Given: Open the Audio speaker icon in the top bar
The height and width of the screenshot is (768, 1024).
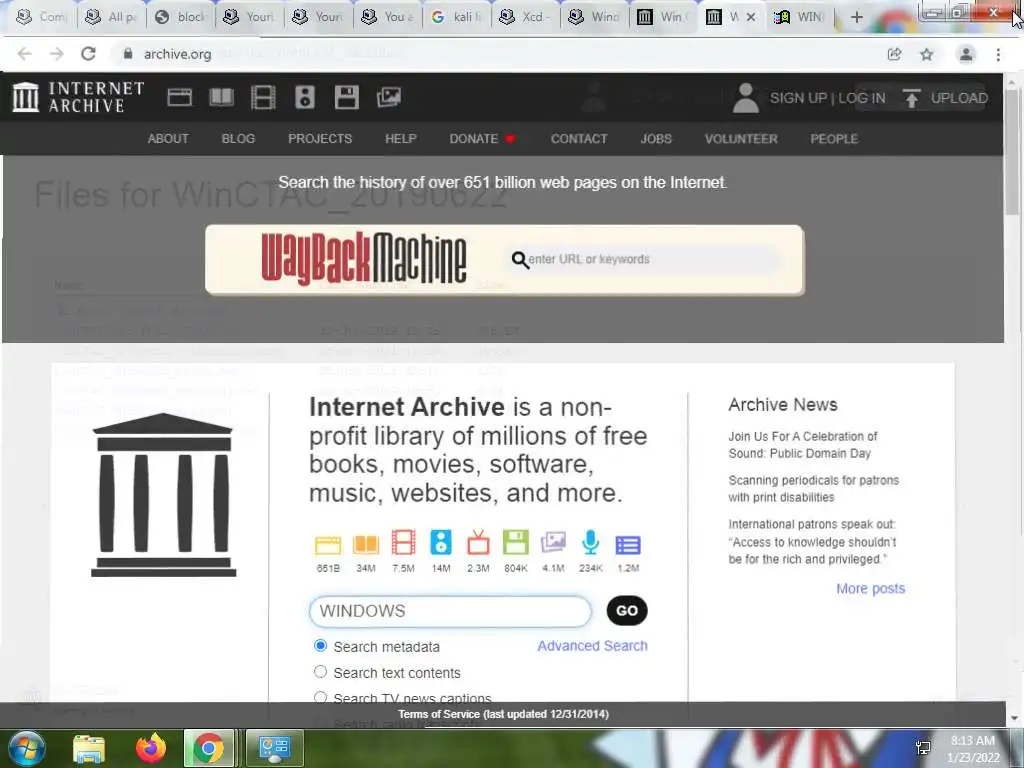Looking at the screenshot, I should pos(305,97).
